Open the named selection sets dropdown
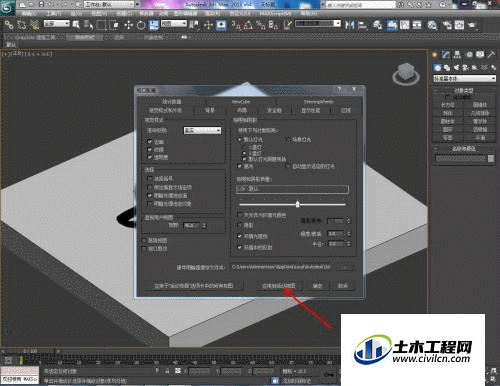The width and height of the screenshot is (500, 386). coord(318,24)
